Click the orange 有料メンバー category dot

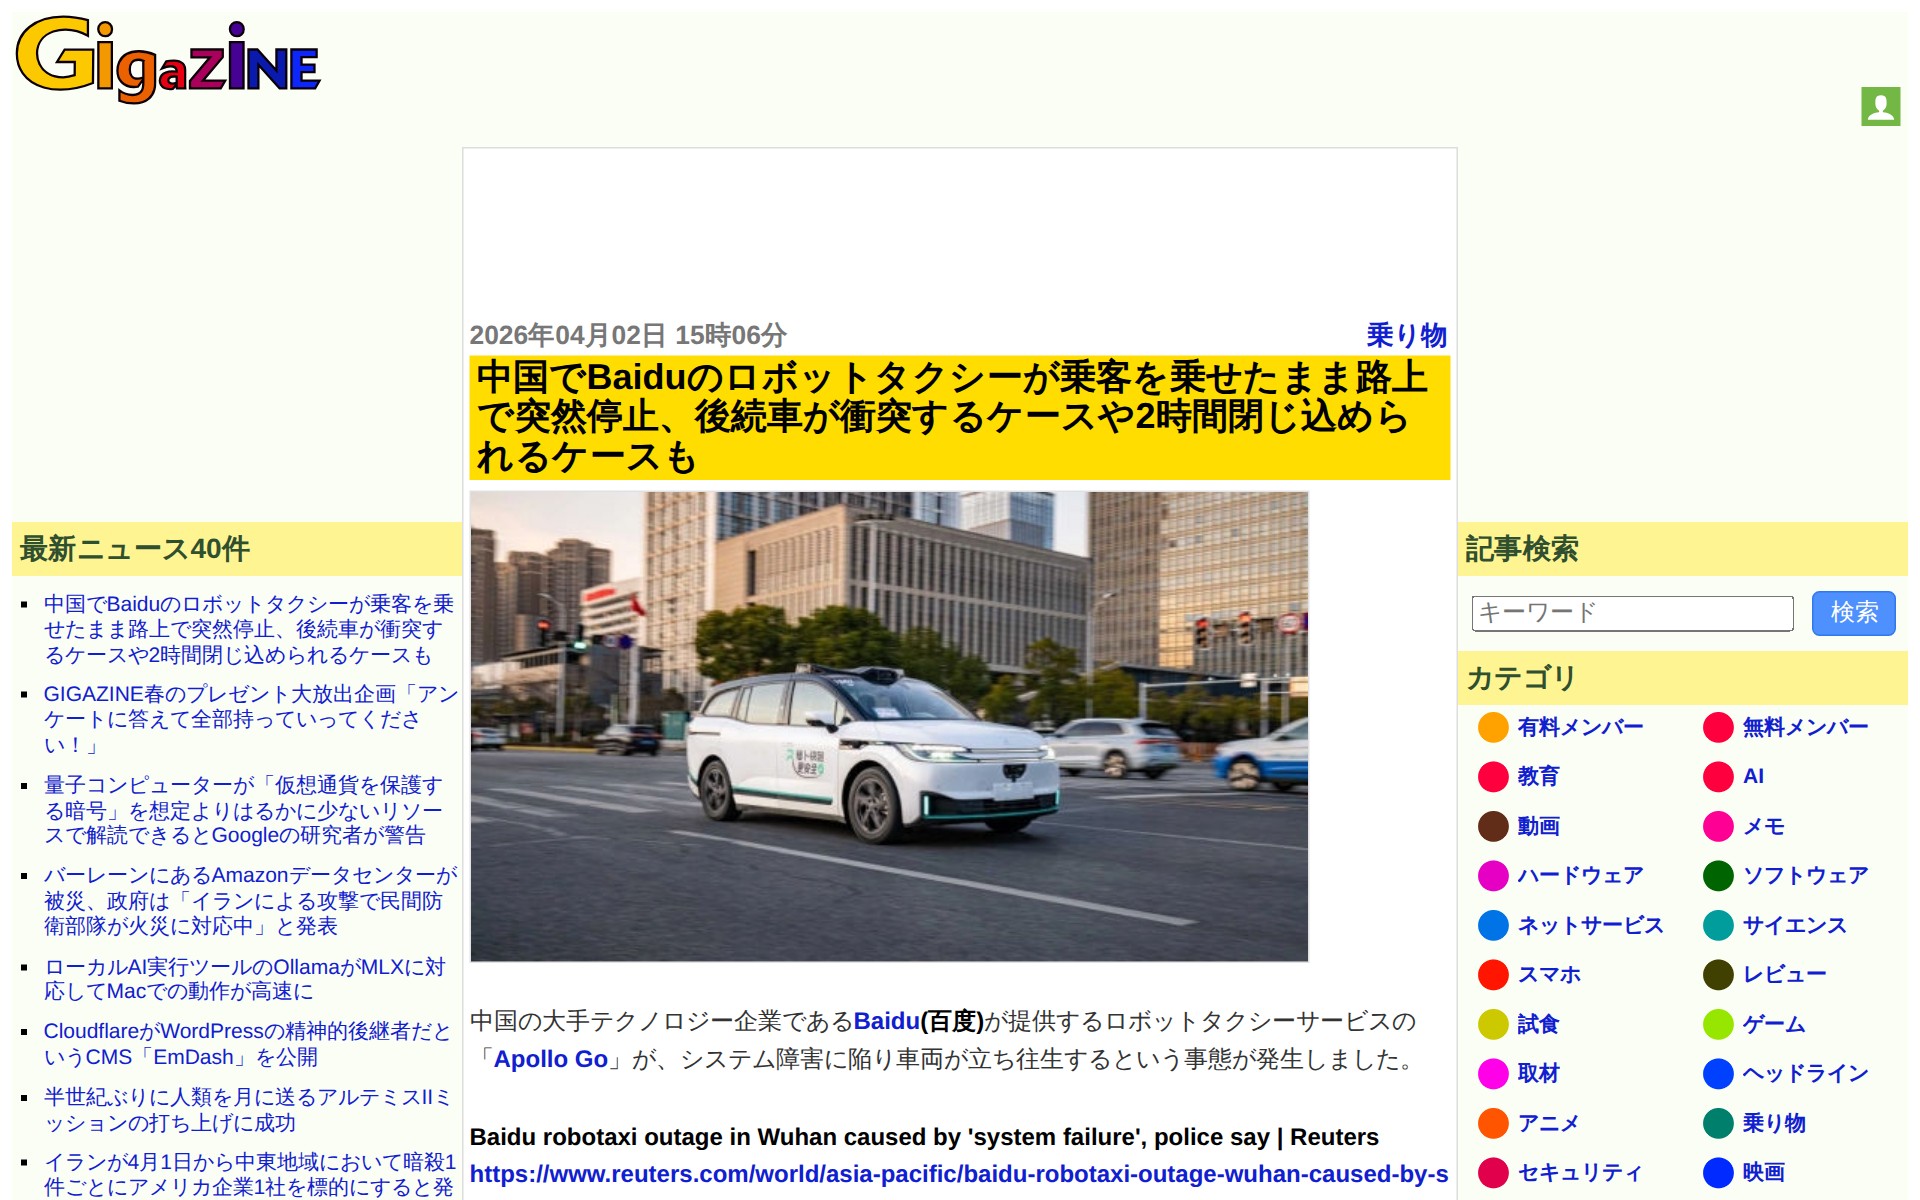coord(1493,727)
